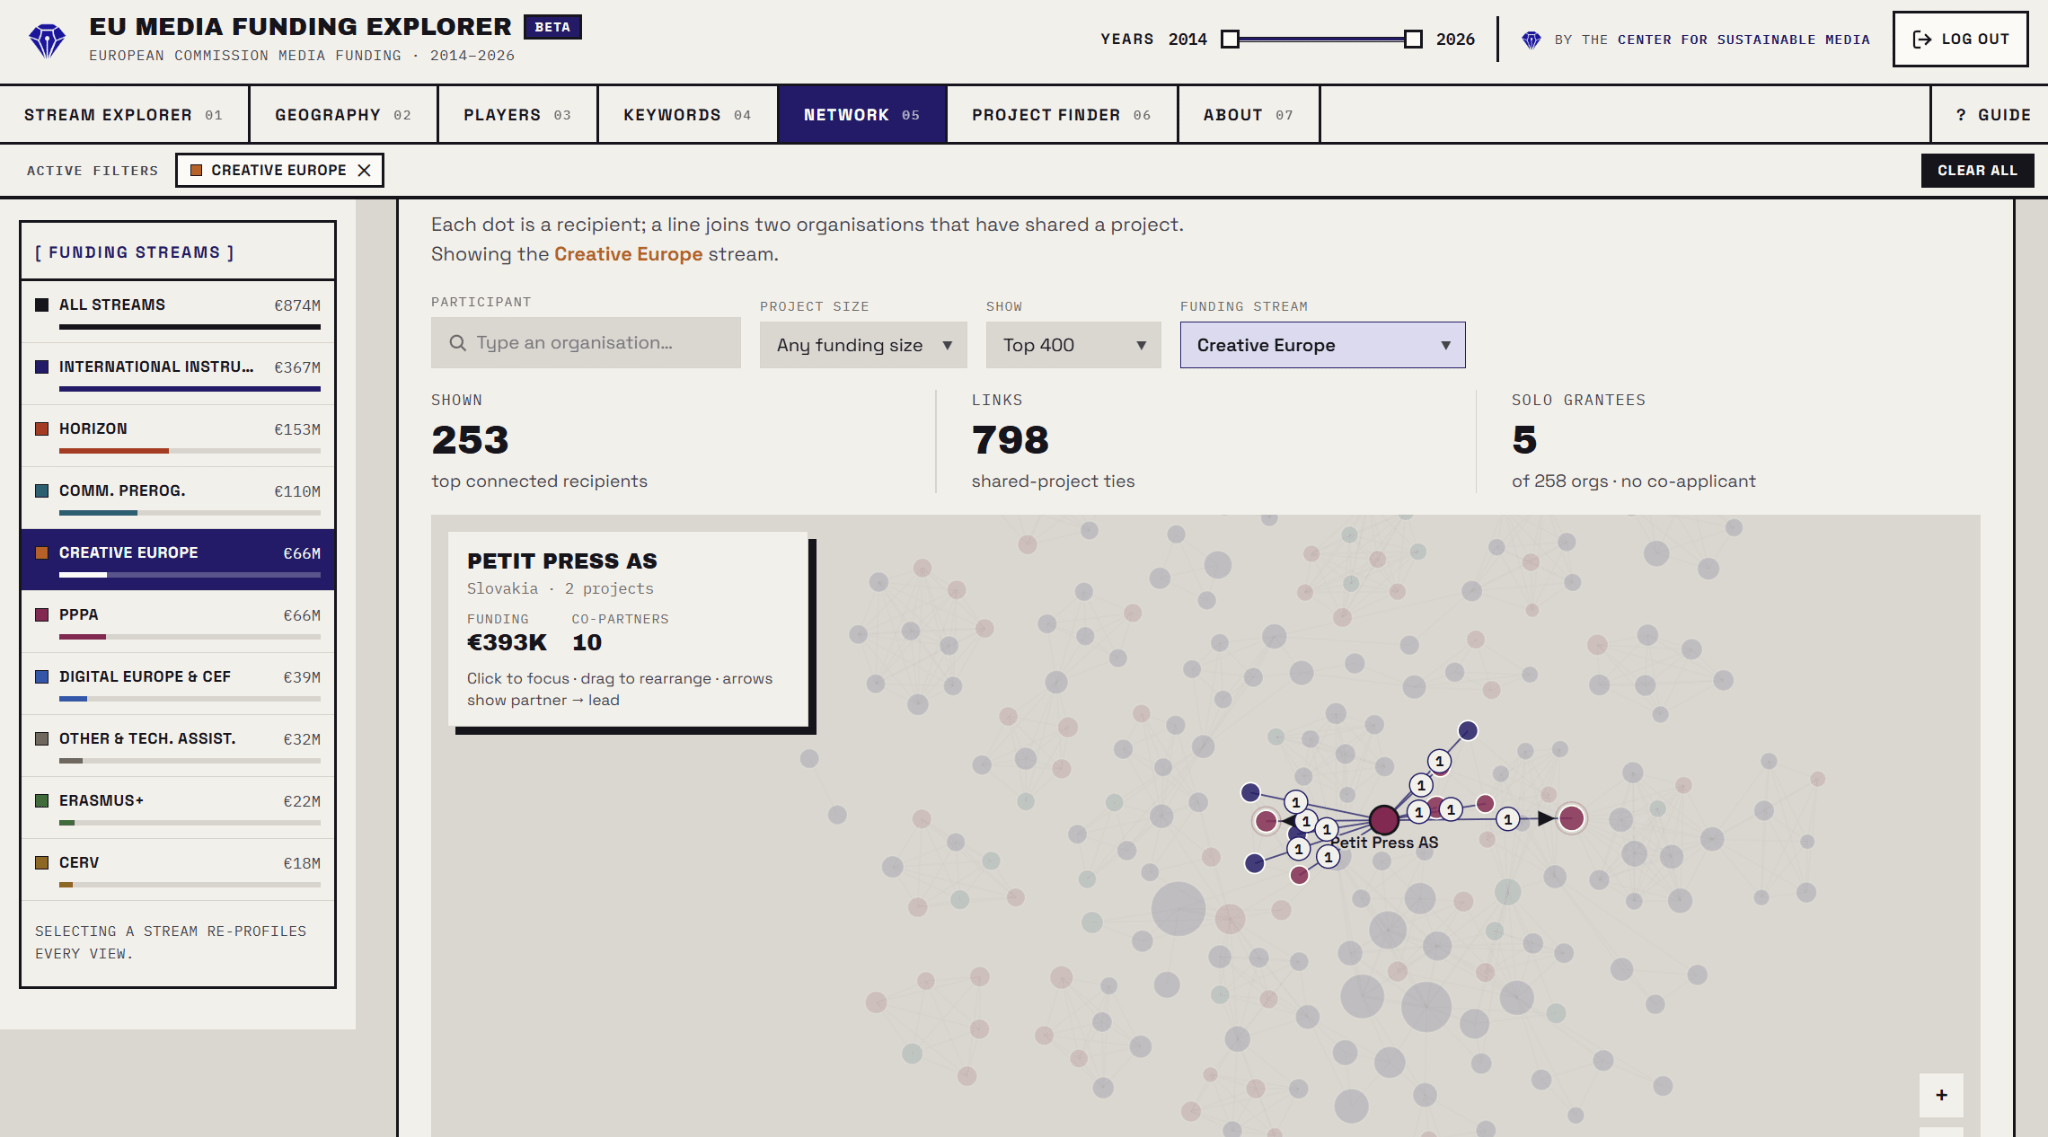Open the Guide help
This screenshot has width=2048, height=1137.
(1992, 115)
